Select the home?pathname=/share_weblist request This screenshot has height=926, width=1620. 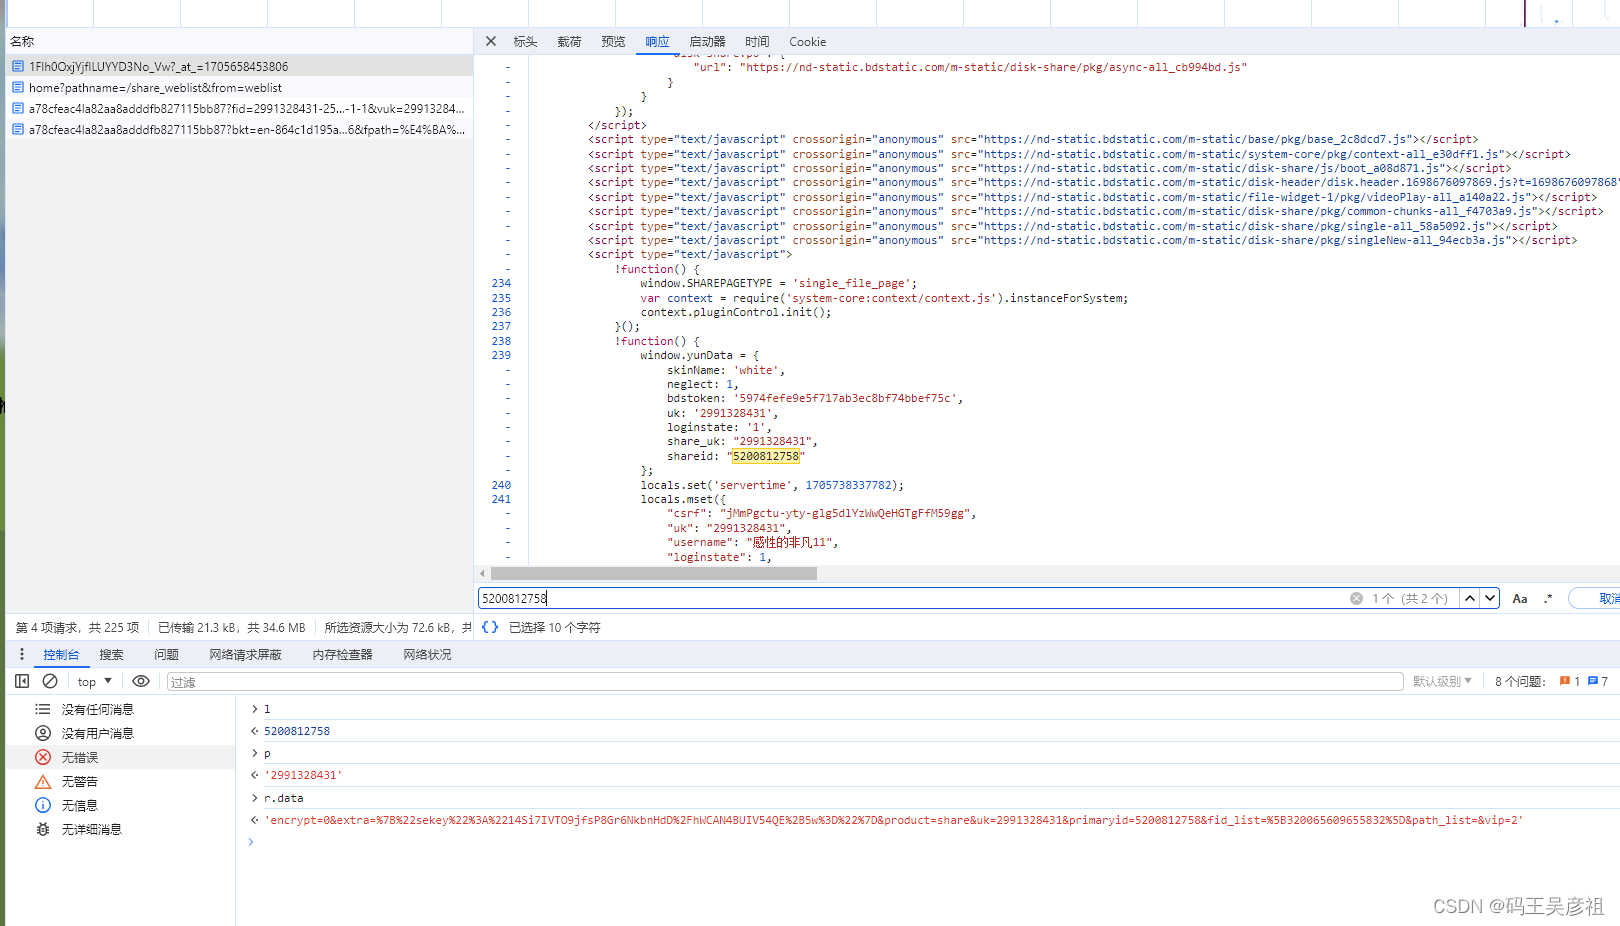[239, 87]
